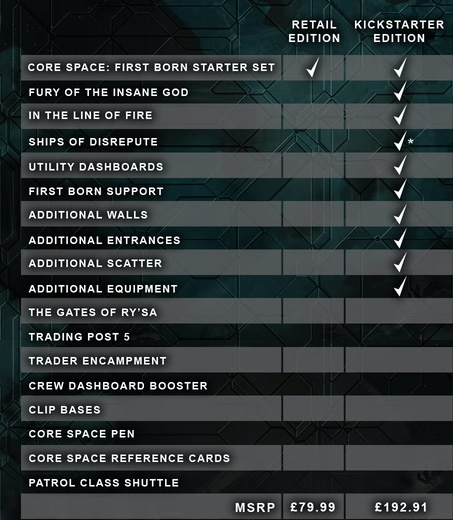Click Kickstarter checkmark for Additional Walls
This screenshot has width=453, height=520.
tap(400, 214)
